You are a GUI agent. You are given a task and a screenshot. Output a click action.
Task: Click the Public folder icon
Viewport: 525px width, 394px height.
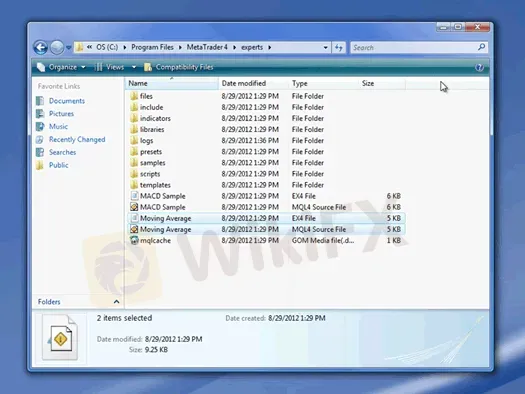point(40,165)
